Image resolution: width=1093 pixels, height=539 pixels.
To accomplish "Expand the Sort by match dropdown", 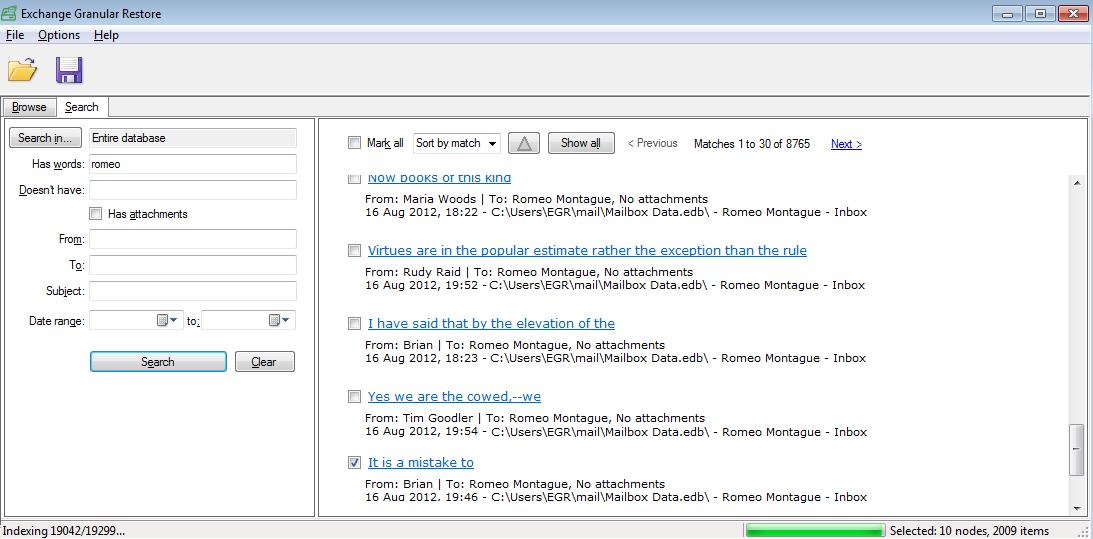I will pyautogui.click(x=457, y=143).
